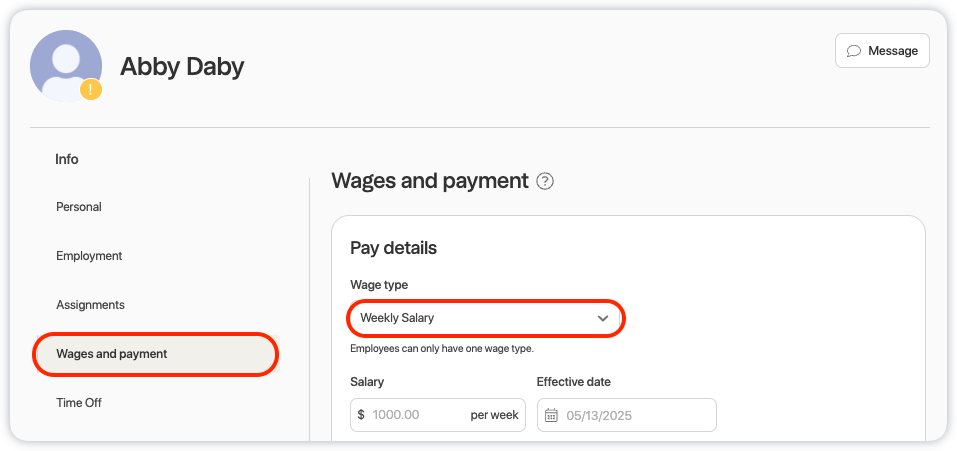This screenshot has width=957, height=451.
Task: Select Assignments in the sidebar
Action: (x=90, y=305)
